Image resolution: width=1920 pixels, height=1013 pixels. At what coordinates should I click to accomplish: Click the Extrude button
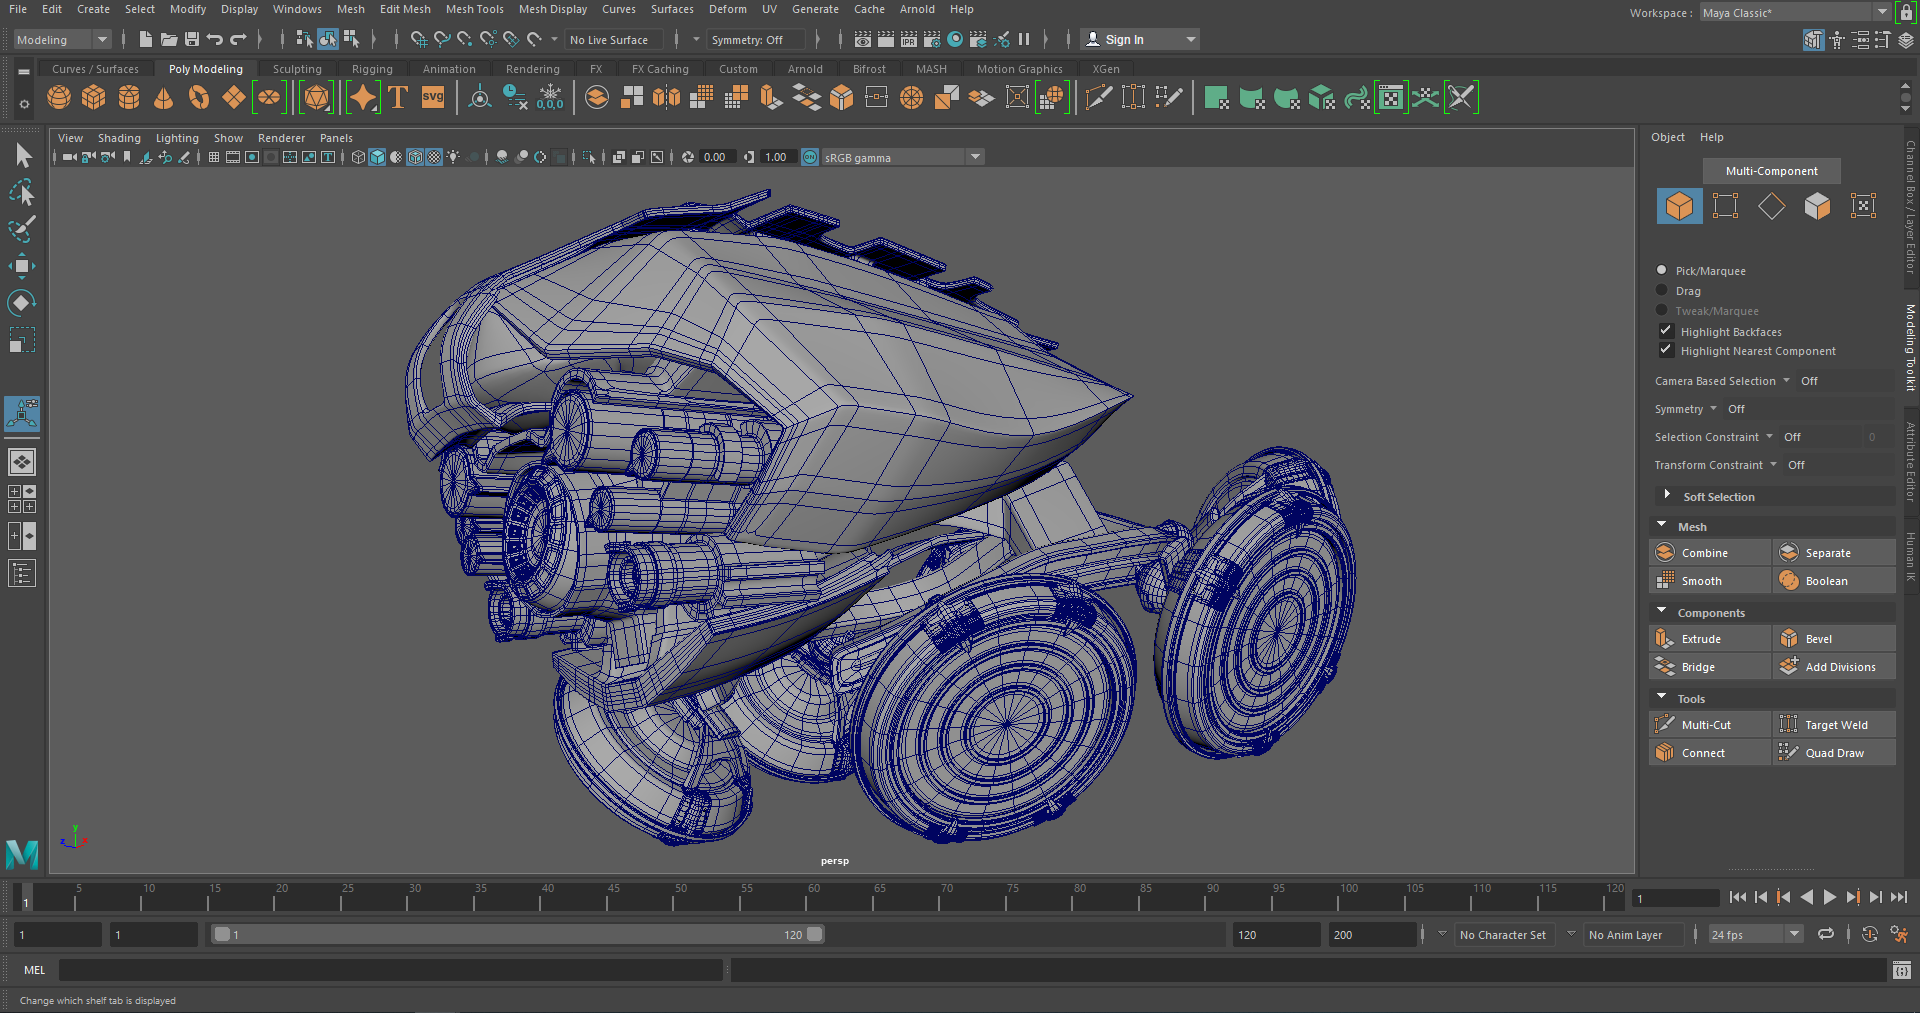(x=1700, y=639)
